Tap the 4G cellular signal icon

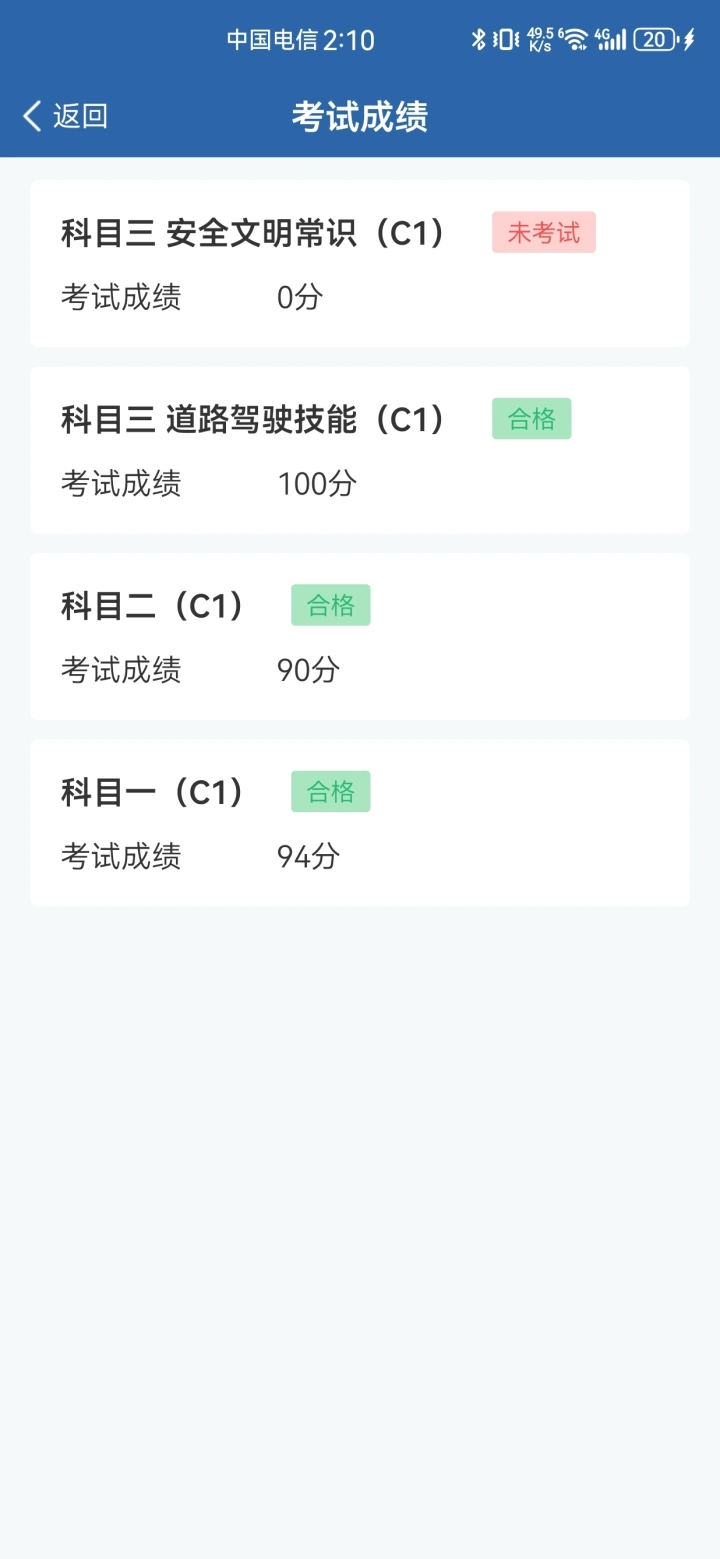(611, 39)
